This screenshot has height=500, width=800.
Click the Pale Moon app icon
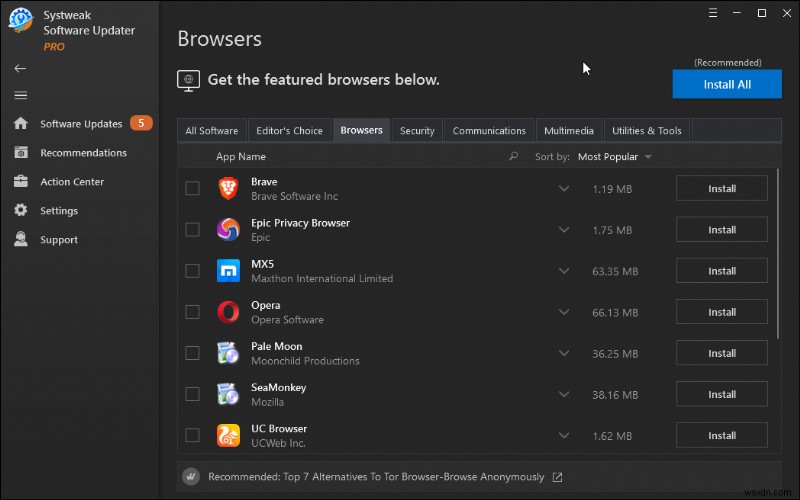coord(228,353)
